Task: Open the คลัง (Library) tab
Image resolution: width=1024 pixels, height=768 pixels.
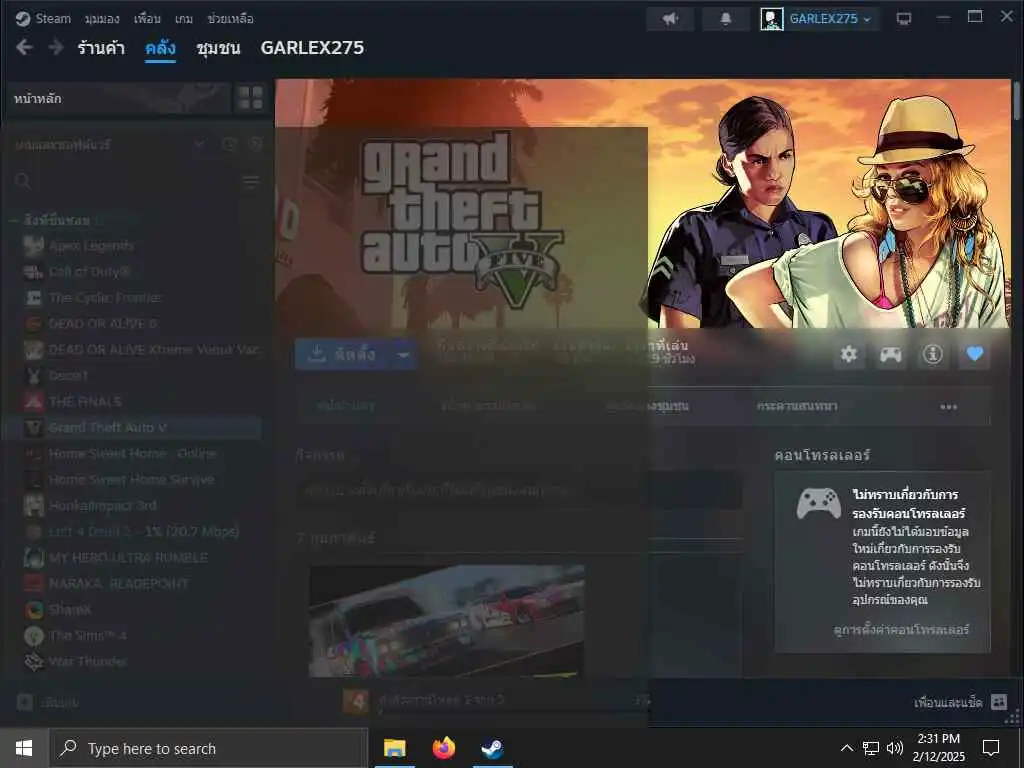Action: pos(160,48)
